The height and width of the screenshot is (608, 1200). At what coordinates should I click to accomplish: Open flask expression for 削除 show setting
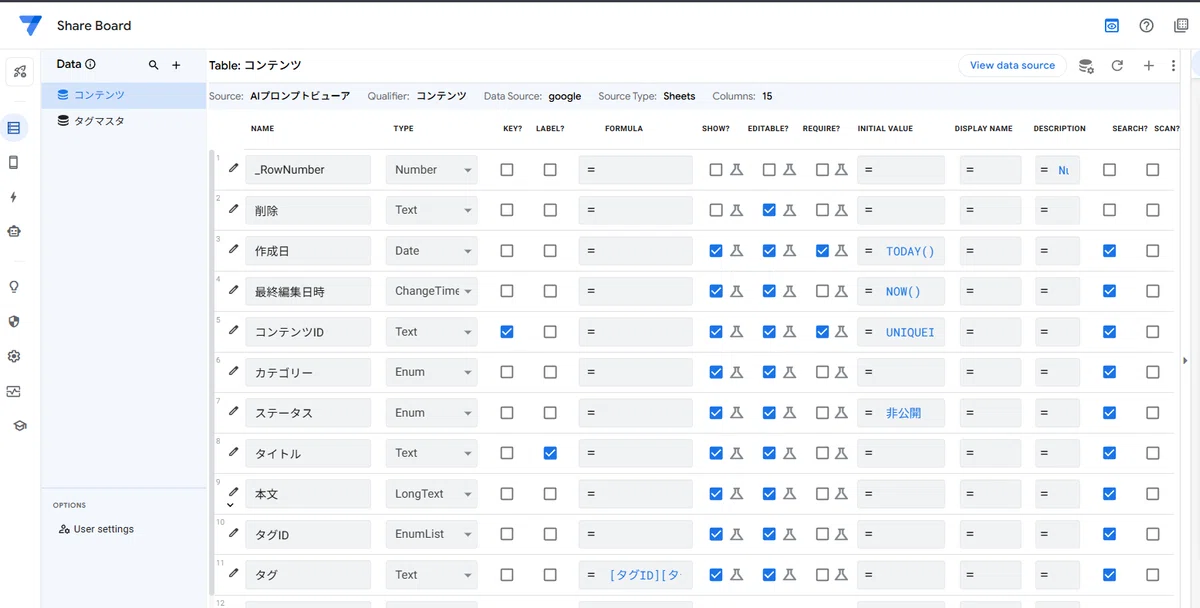click(x=736, y=210)
